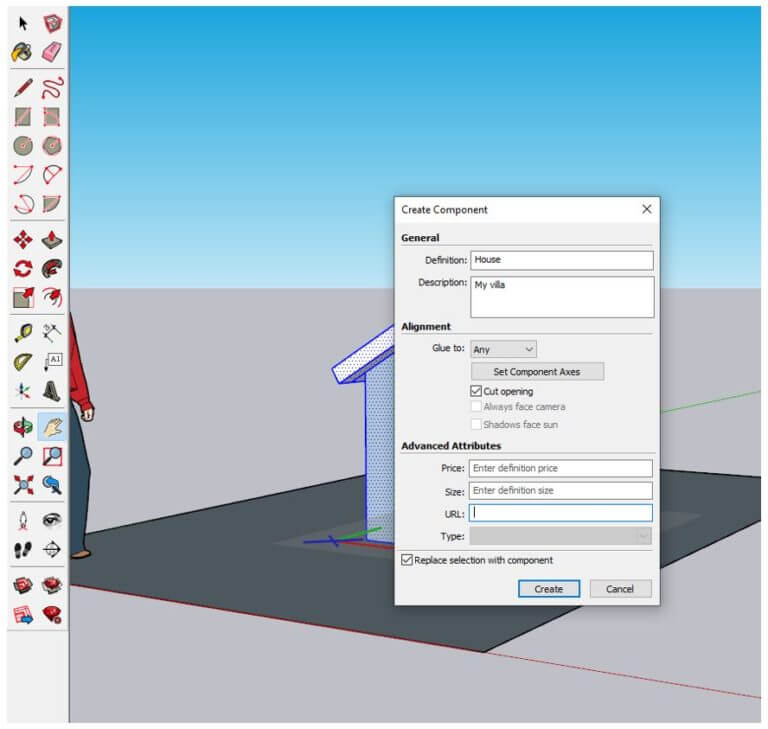
Task: Choose the Paint Bucket tool
Action: click(22, 52)
